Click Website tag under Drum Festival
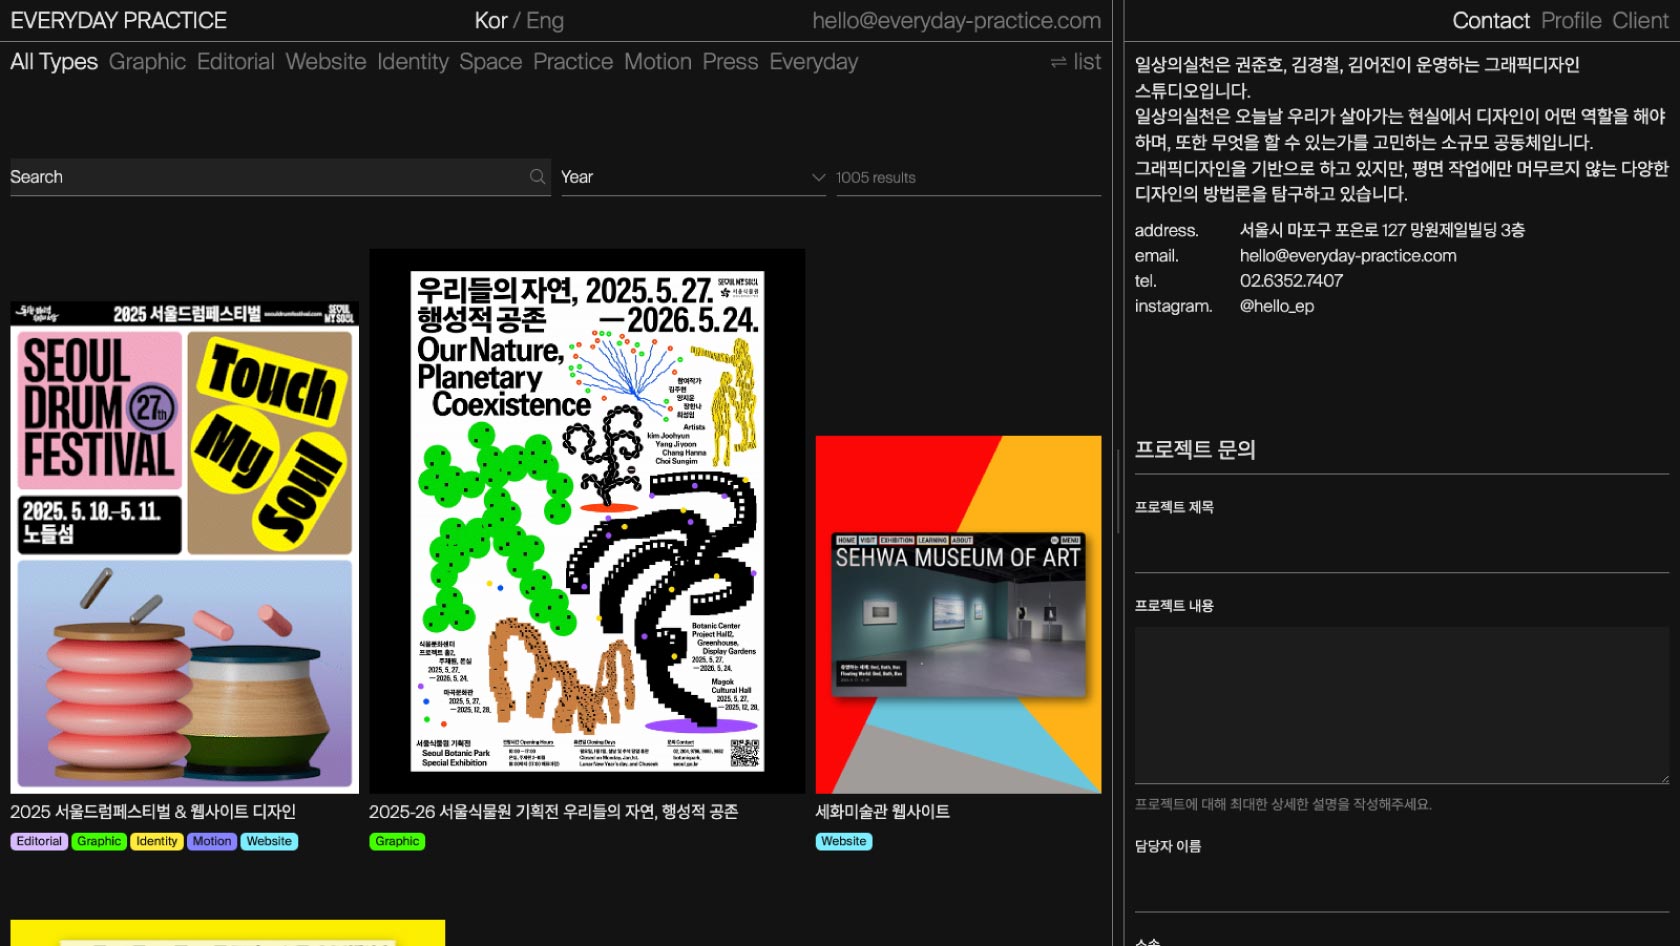 point(269,842)
